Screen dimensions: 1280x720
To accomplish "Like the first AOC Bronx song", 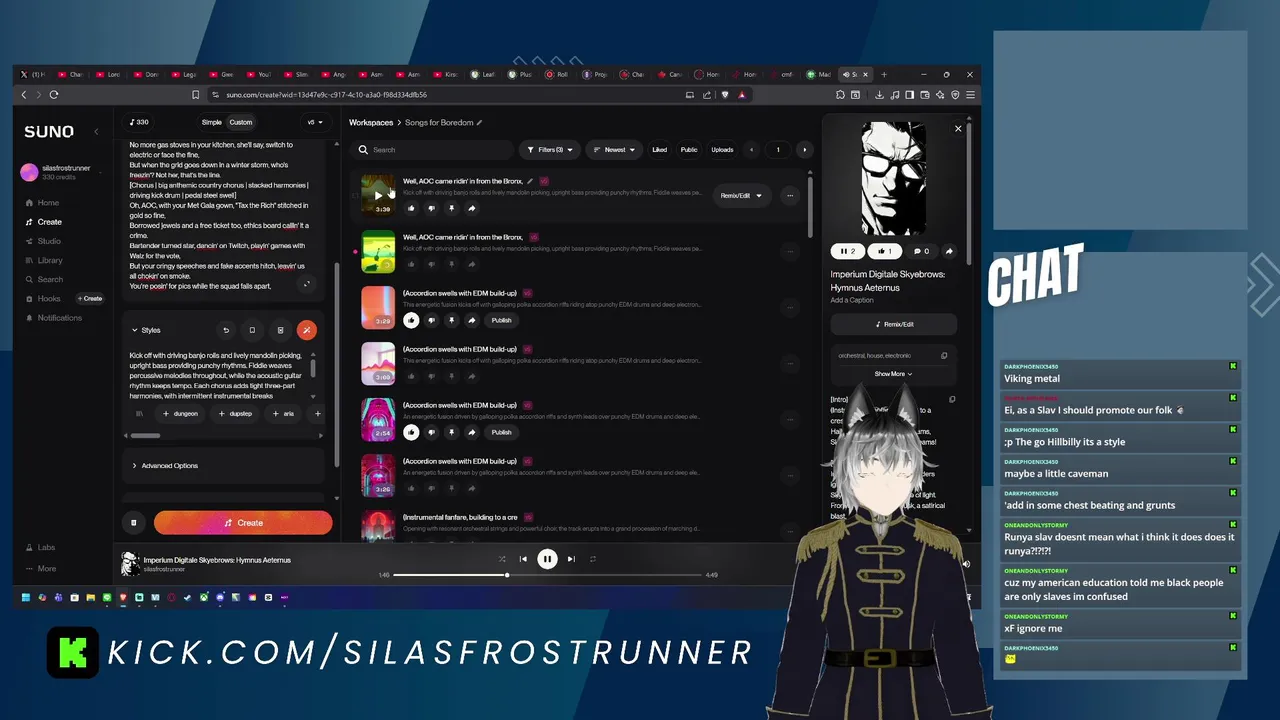I will (x=411, y=208).
